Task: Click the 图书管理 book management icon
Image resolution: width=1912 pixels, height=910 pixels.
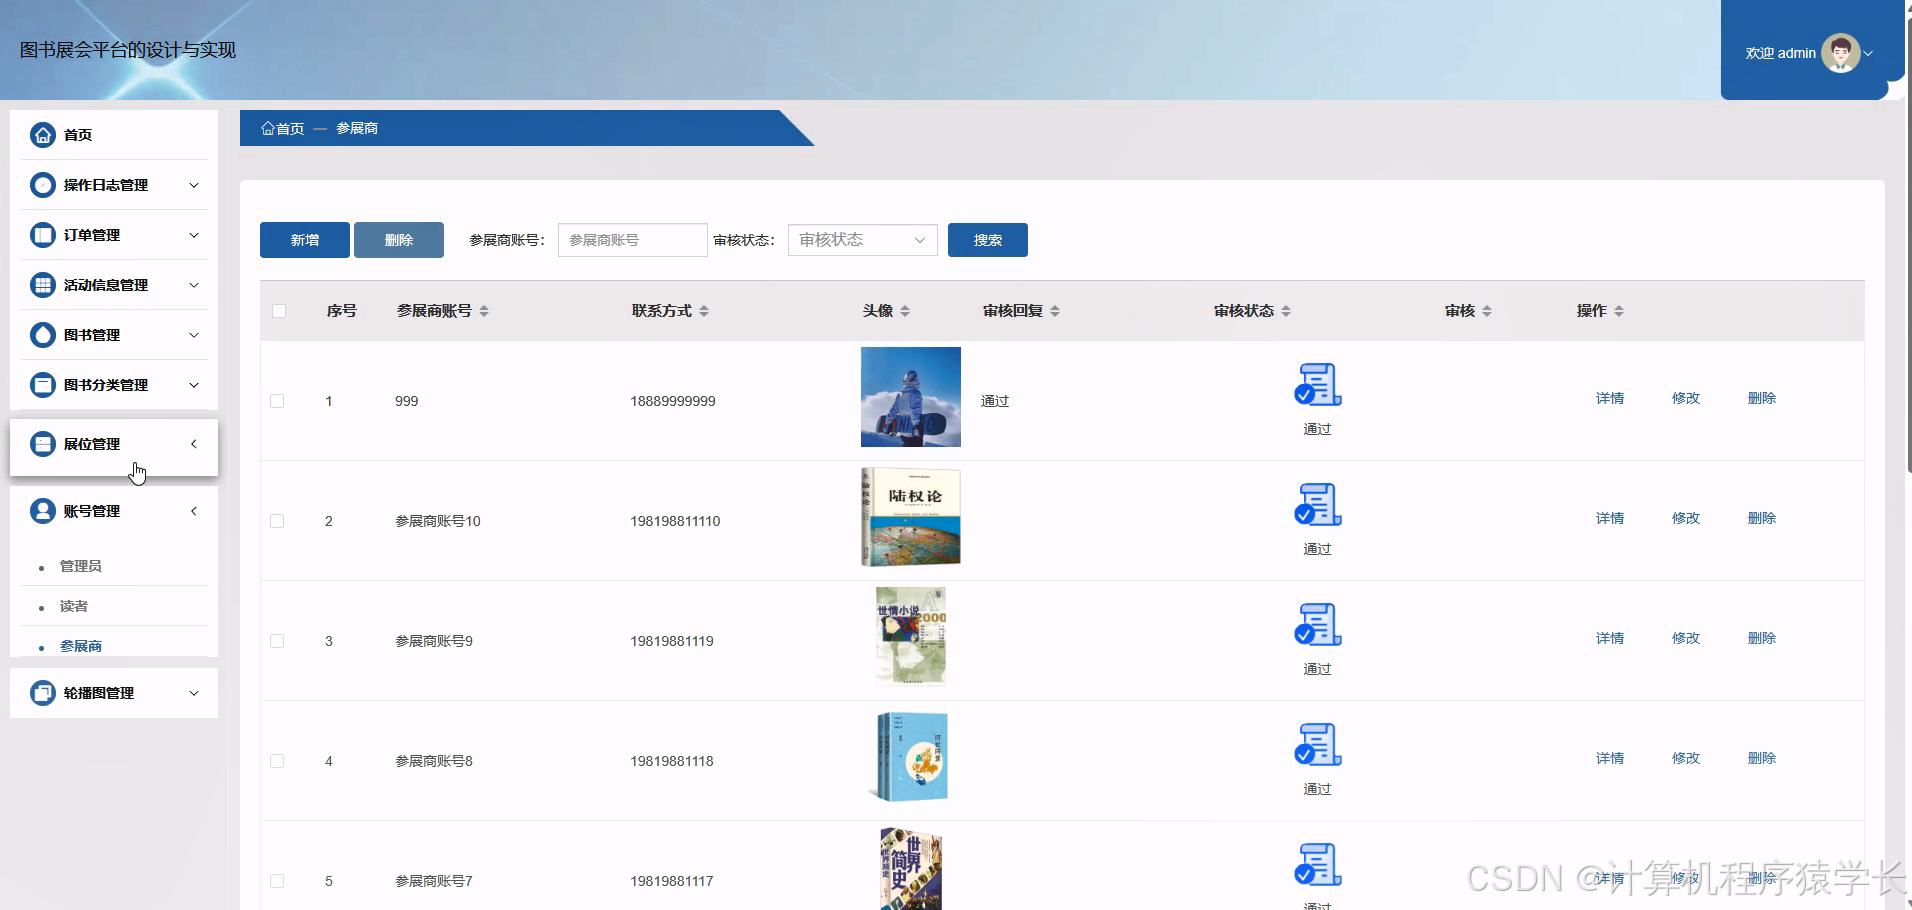Action: (42, 335)
